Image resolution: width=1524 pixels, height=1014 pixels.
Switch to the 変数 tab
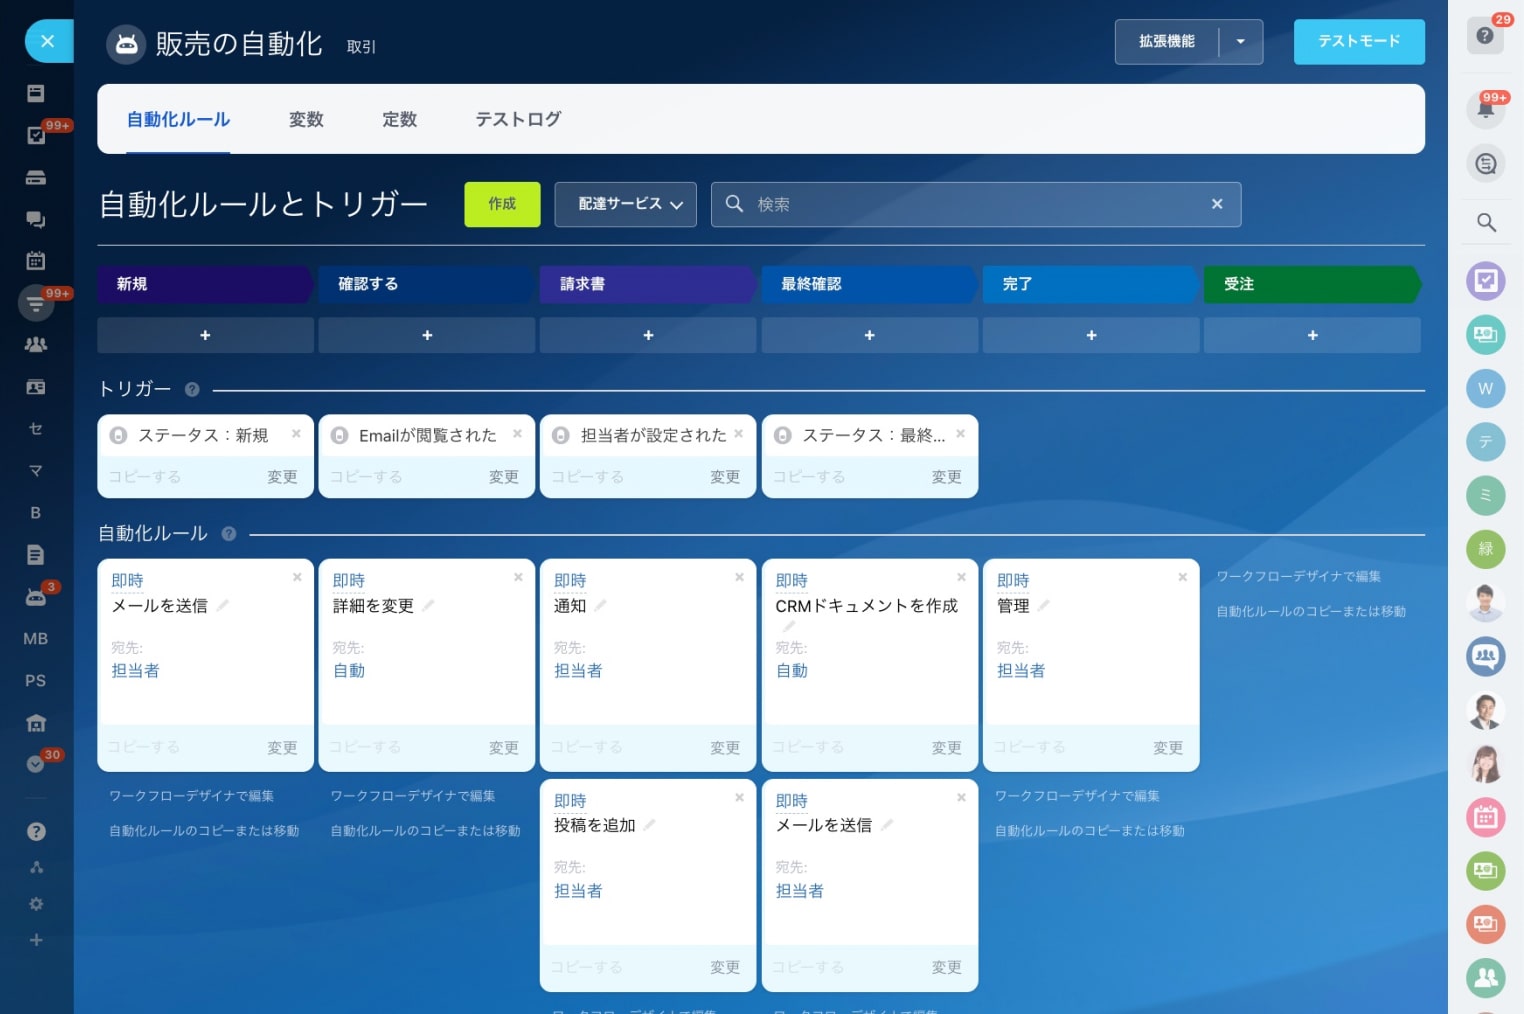pyautogui.click(x=306, y=120)
